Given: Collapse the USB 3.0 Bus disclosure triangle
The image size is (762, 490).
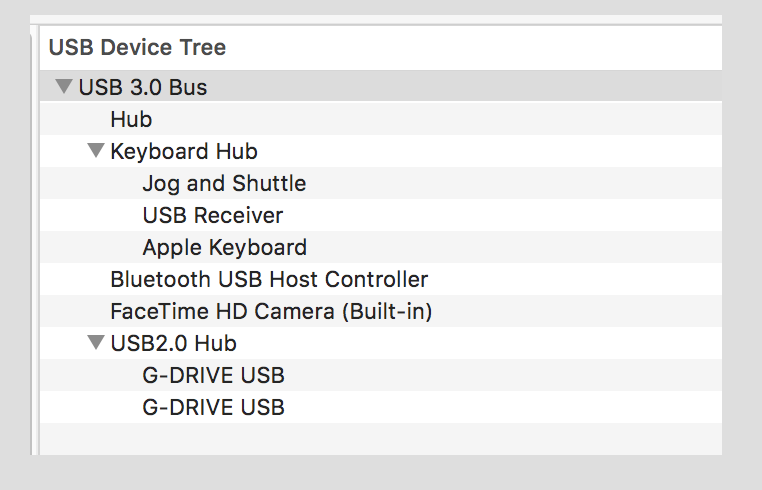Looking at the screenshot, I should click(64, 87).
